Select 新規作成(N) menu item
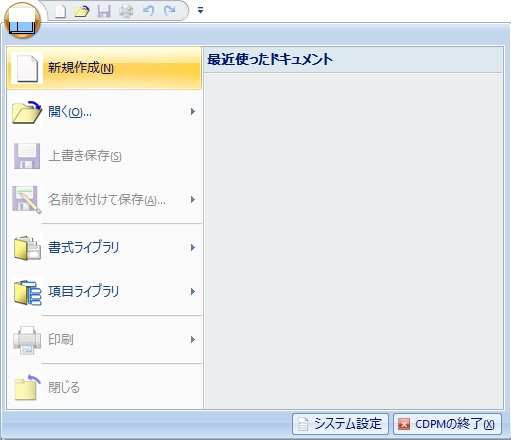The width and height of the screenshot is (511, 440). pos(104,68)
